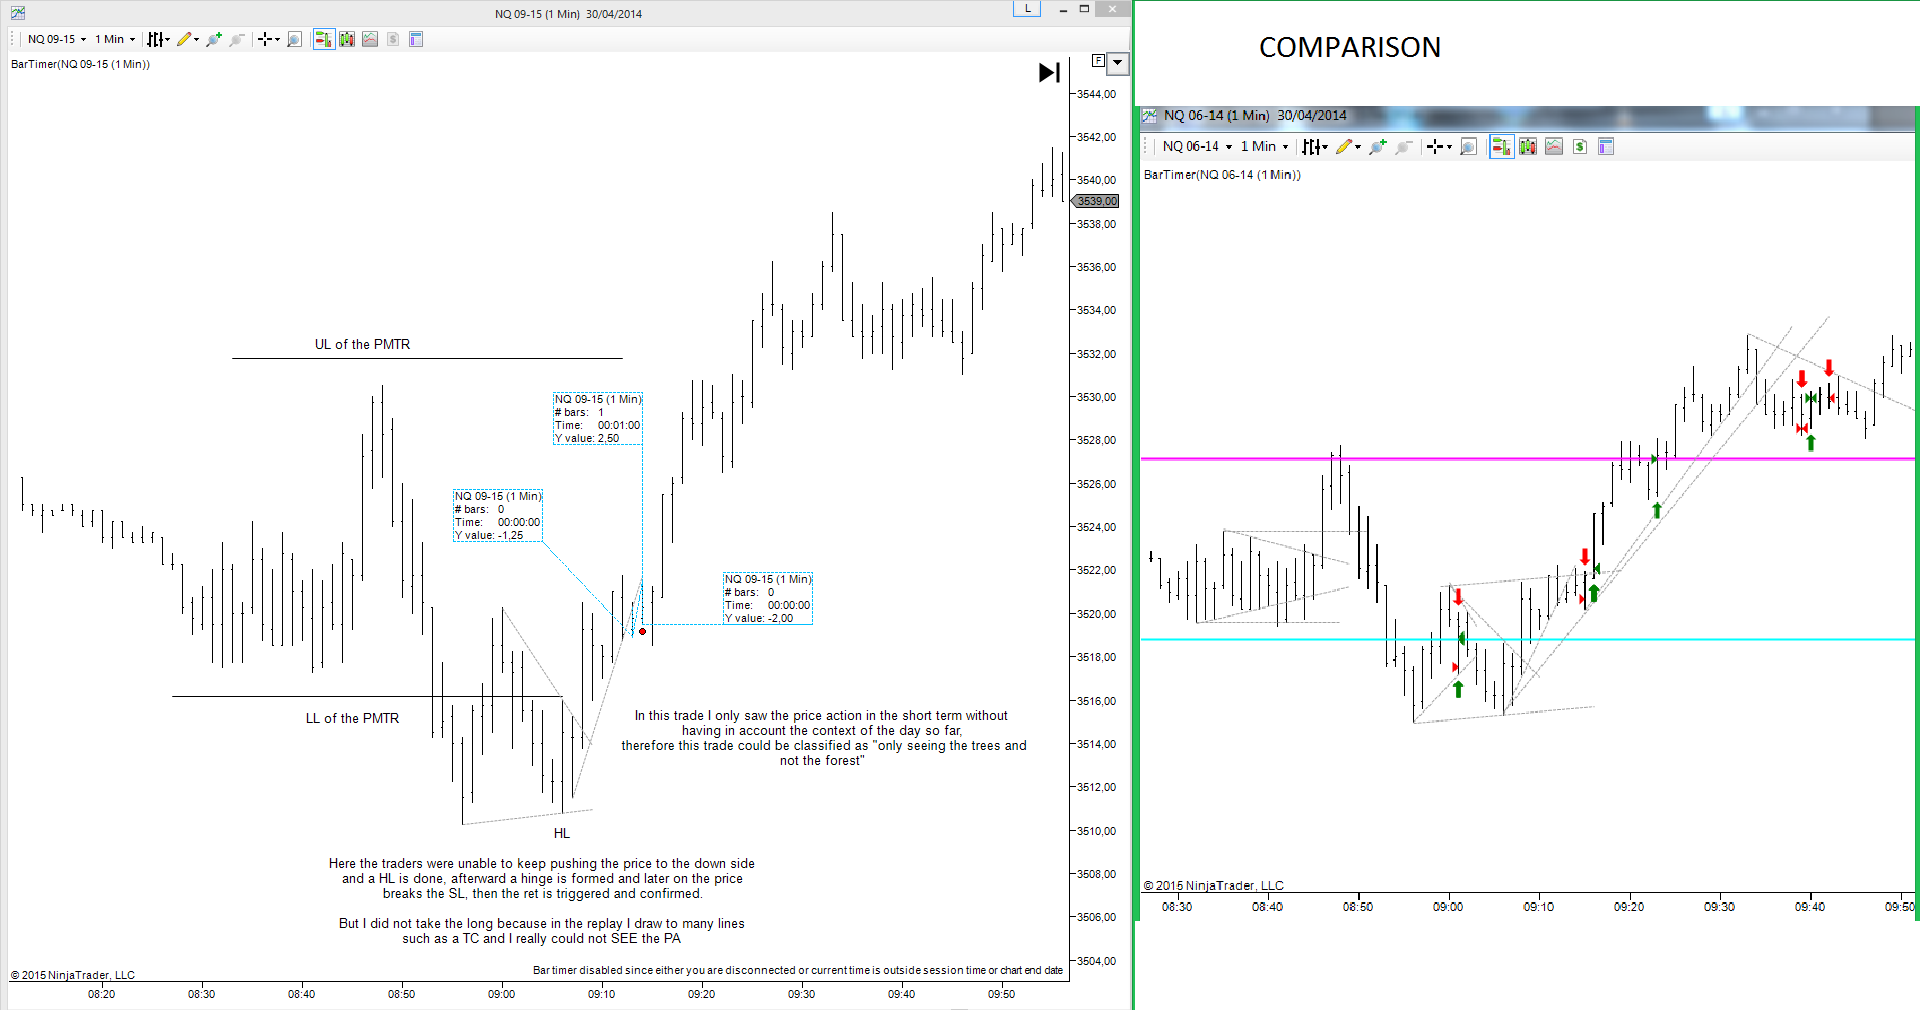
Task: Open drawing tools pencil menu in left chart
Action: pyautogui.click(x=187, y=39)
